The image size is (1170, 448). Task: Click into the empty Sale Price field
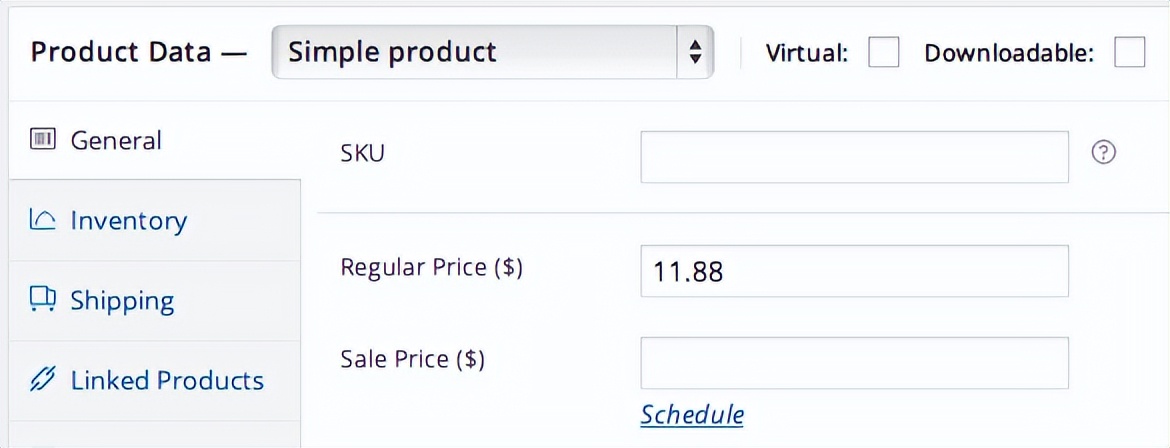[x=854, y=362]
